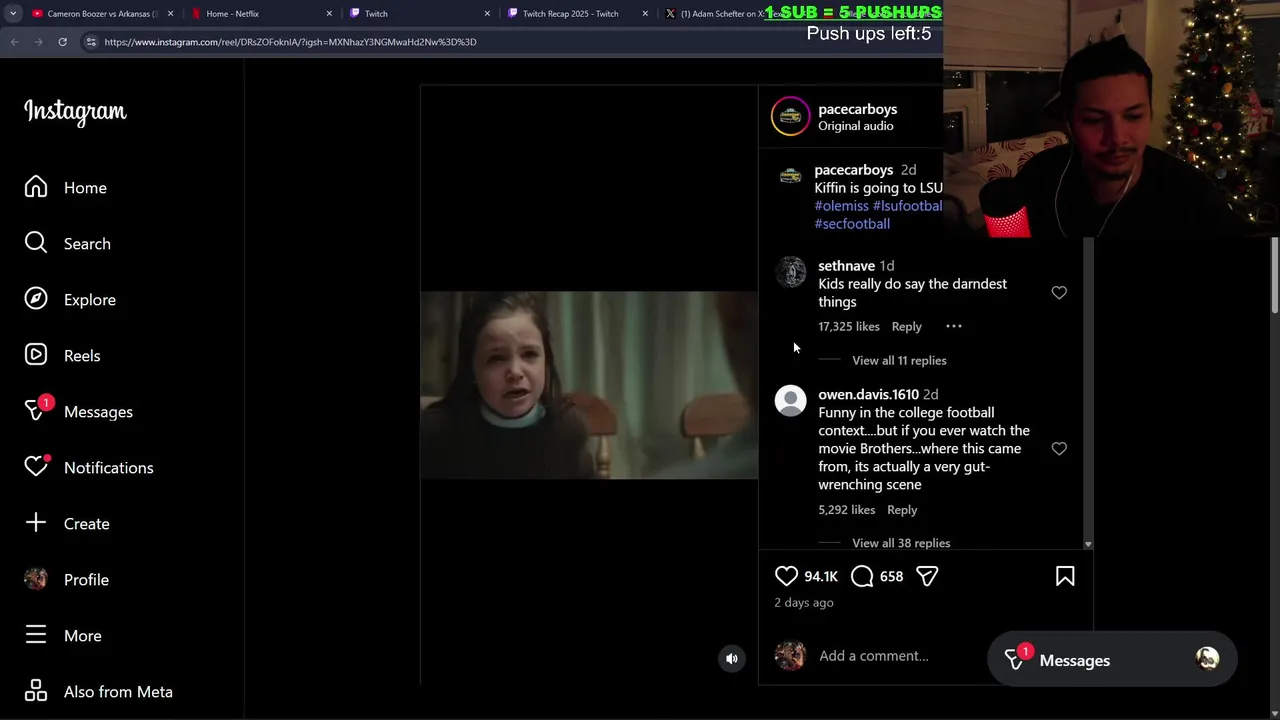Go forward in browser history
1280x720 pixels.
tap(38, 42)
